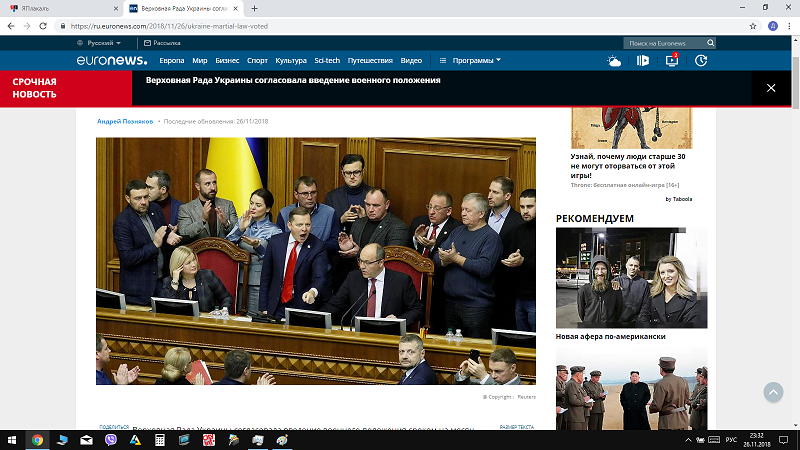Open the Новая афера по-американски thumbnail
Viewport: 800px width, 450px height.
(631, 278)
